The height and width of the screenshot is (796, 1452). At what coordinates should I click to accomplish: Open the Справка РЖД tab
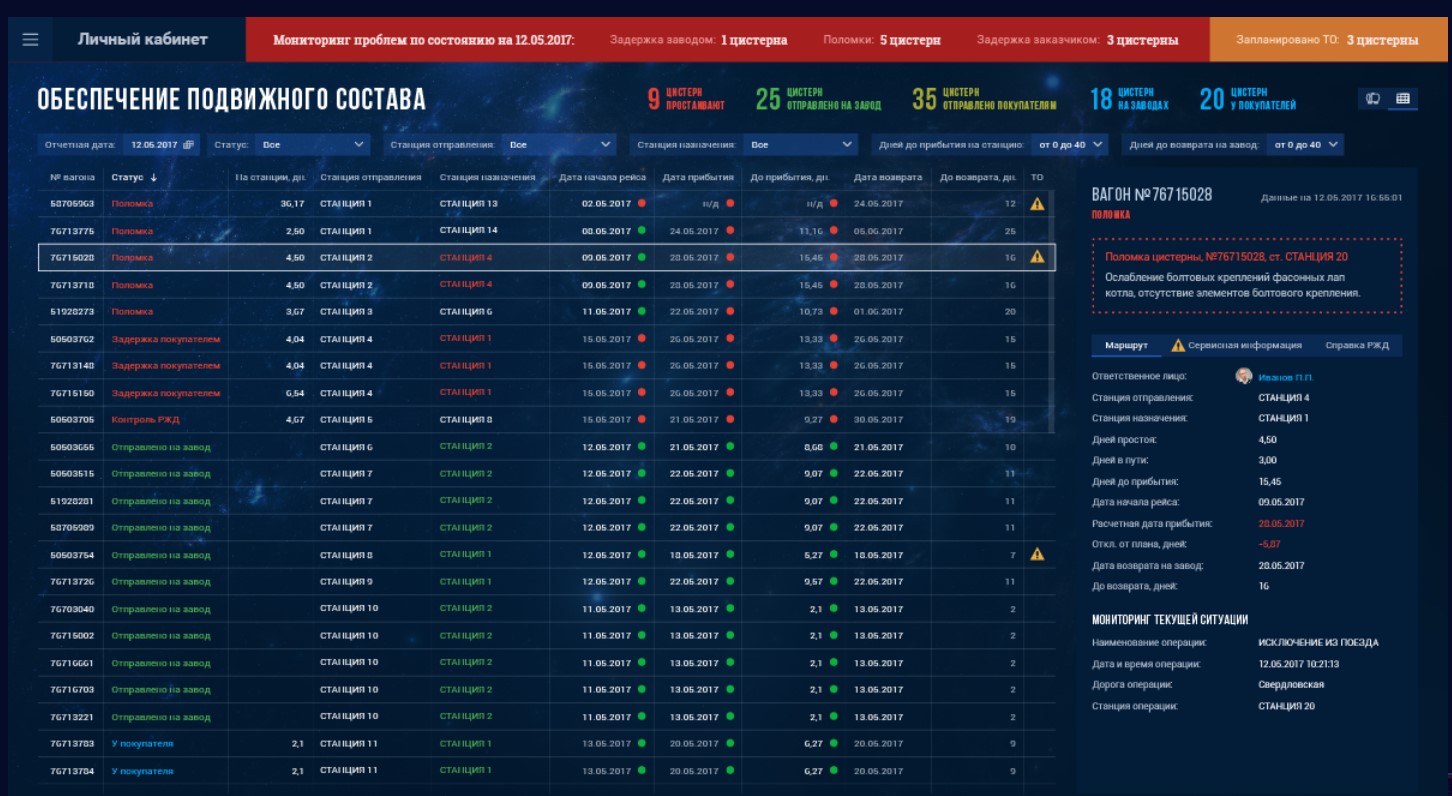[1357, 345]
